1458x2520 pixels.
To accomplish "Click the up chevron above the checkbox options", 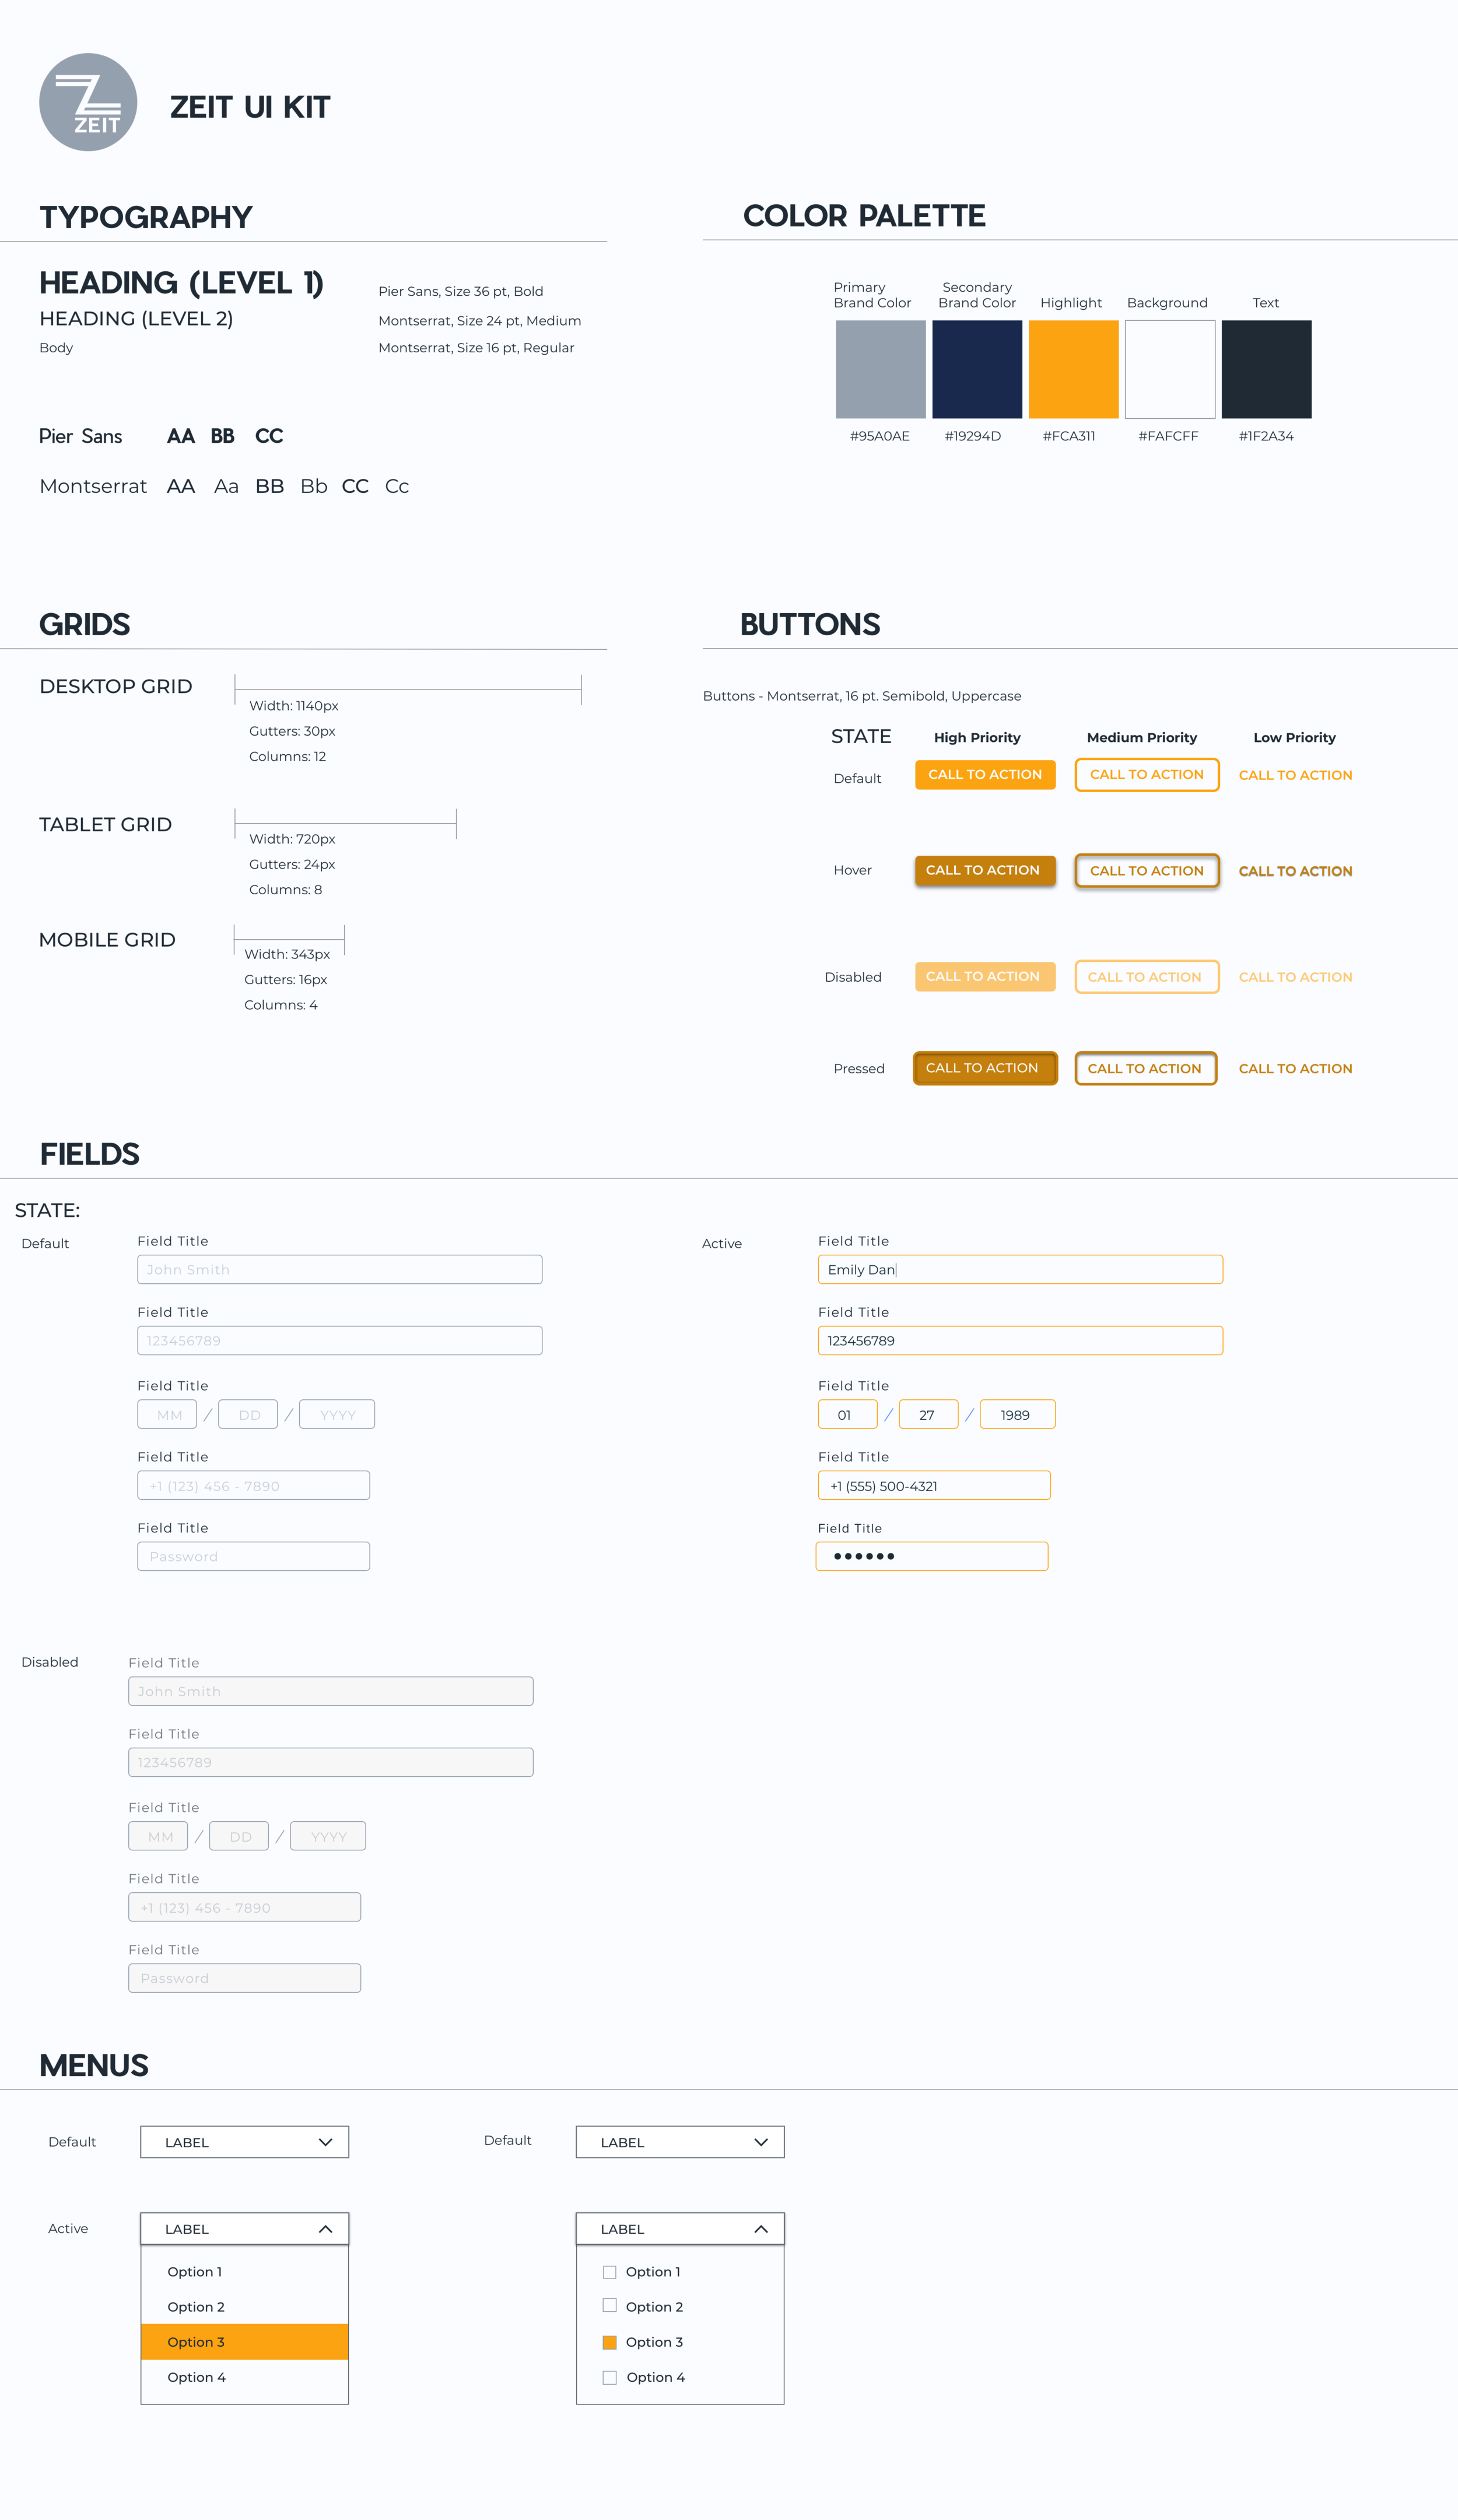I will [x=761, y=2229].
